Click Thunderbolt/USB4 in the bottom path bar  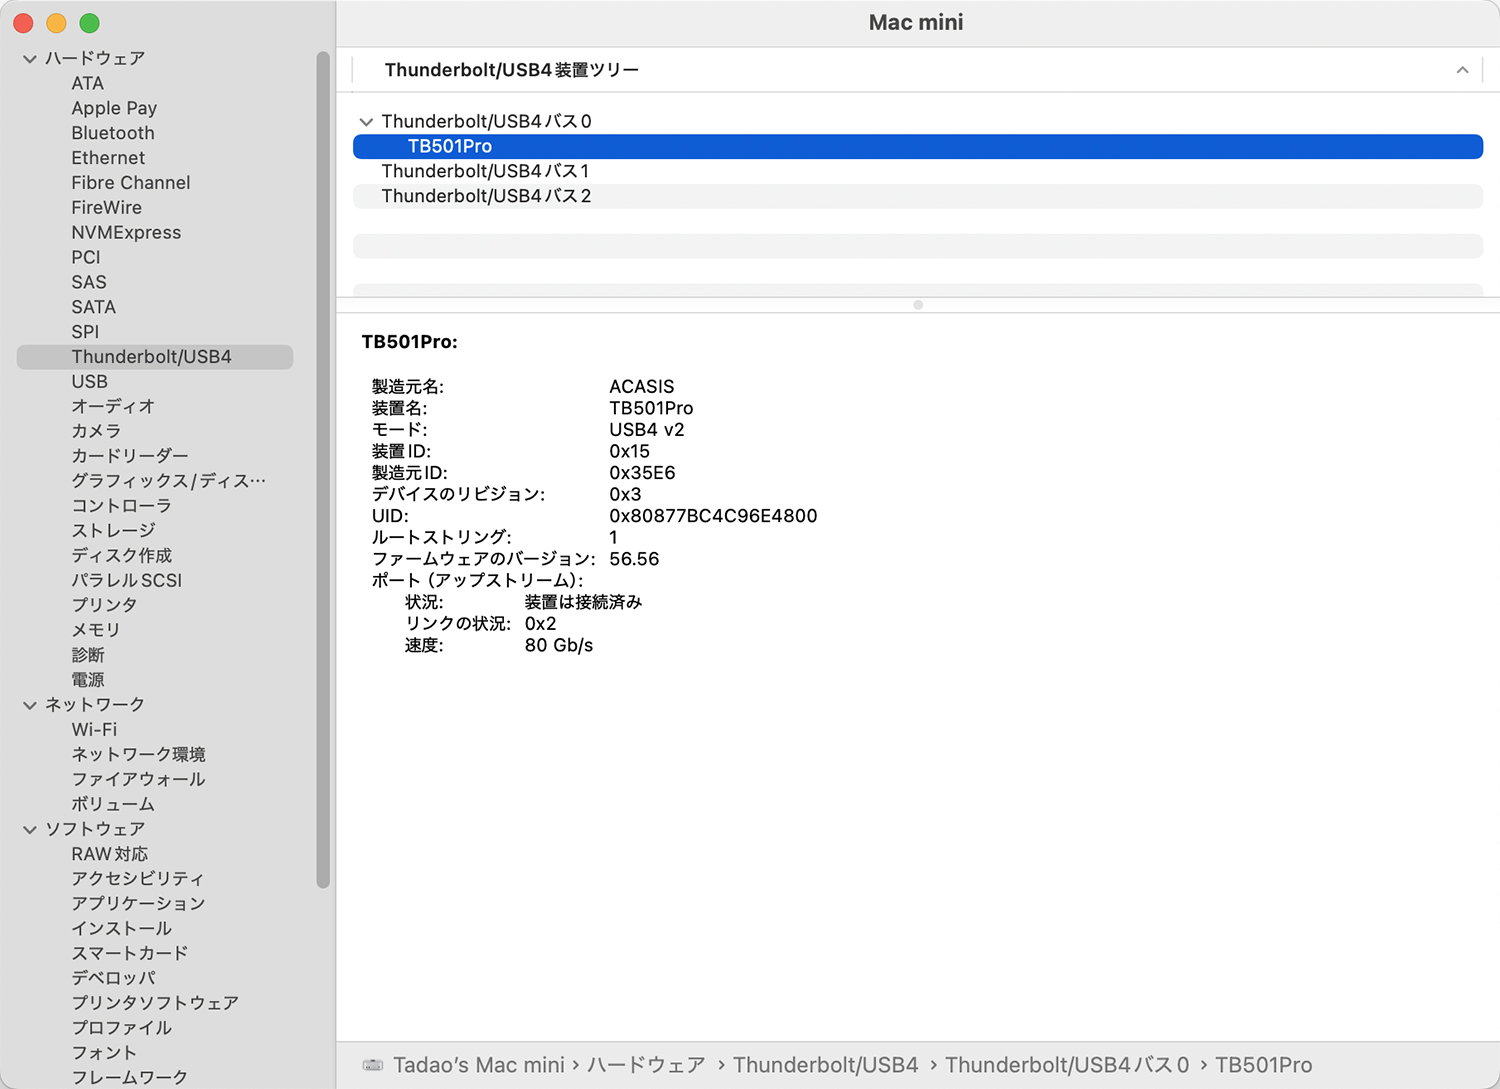pyautogui.click(x=826, y=1065)
